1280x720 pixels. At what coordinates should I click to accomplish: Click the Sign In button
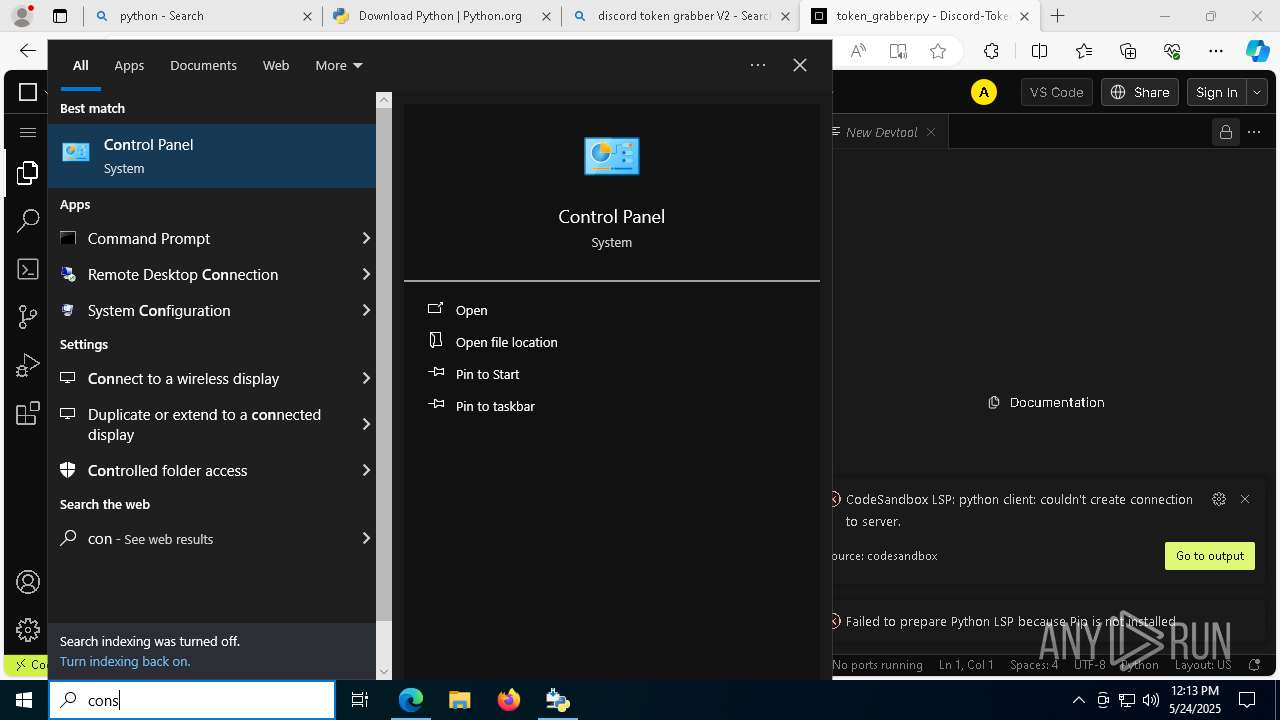[x=1217, y=92]
